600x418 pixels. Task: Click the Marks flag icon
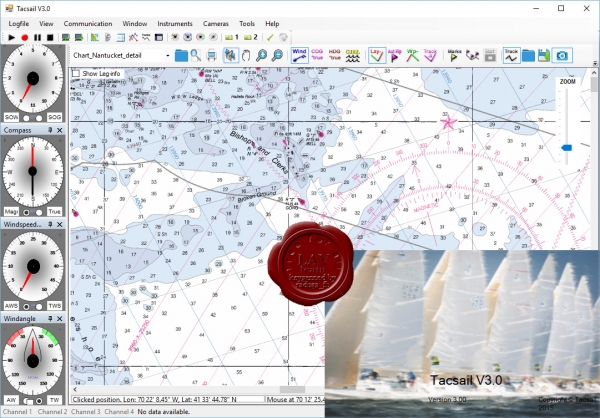pyautogui.click(x=454, y=56)
